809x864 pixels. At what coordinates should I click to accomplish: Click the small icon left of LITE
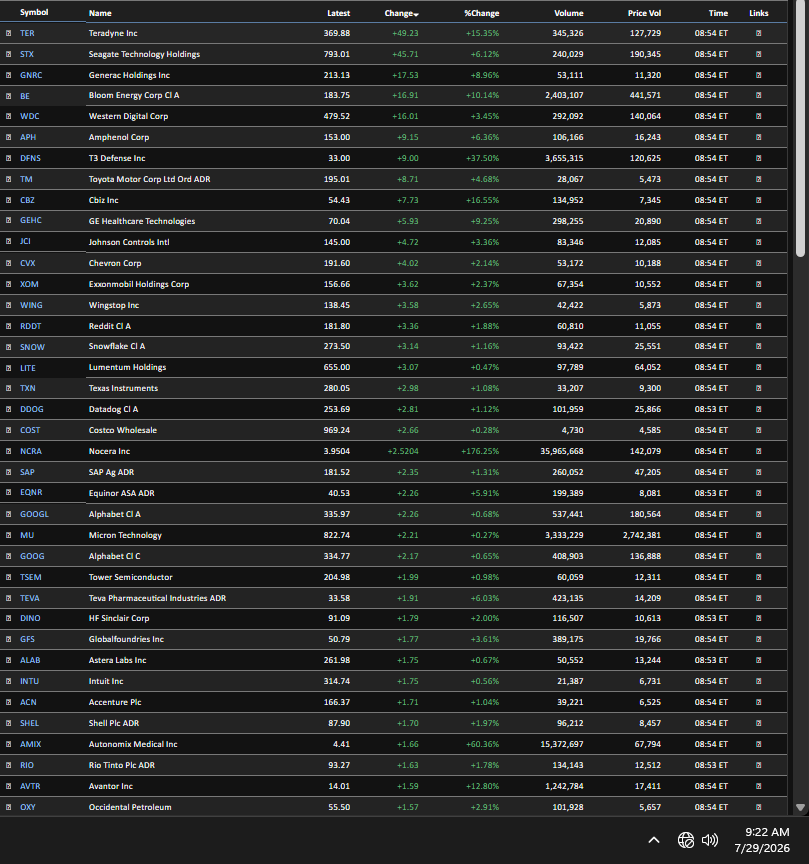point(8,368)
